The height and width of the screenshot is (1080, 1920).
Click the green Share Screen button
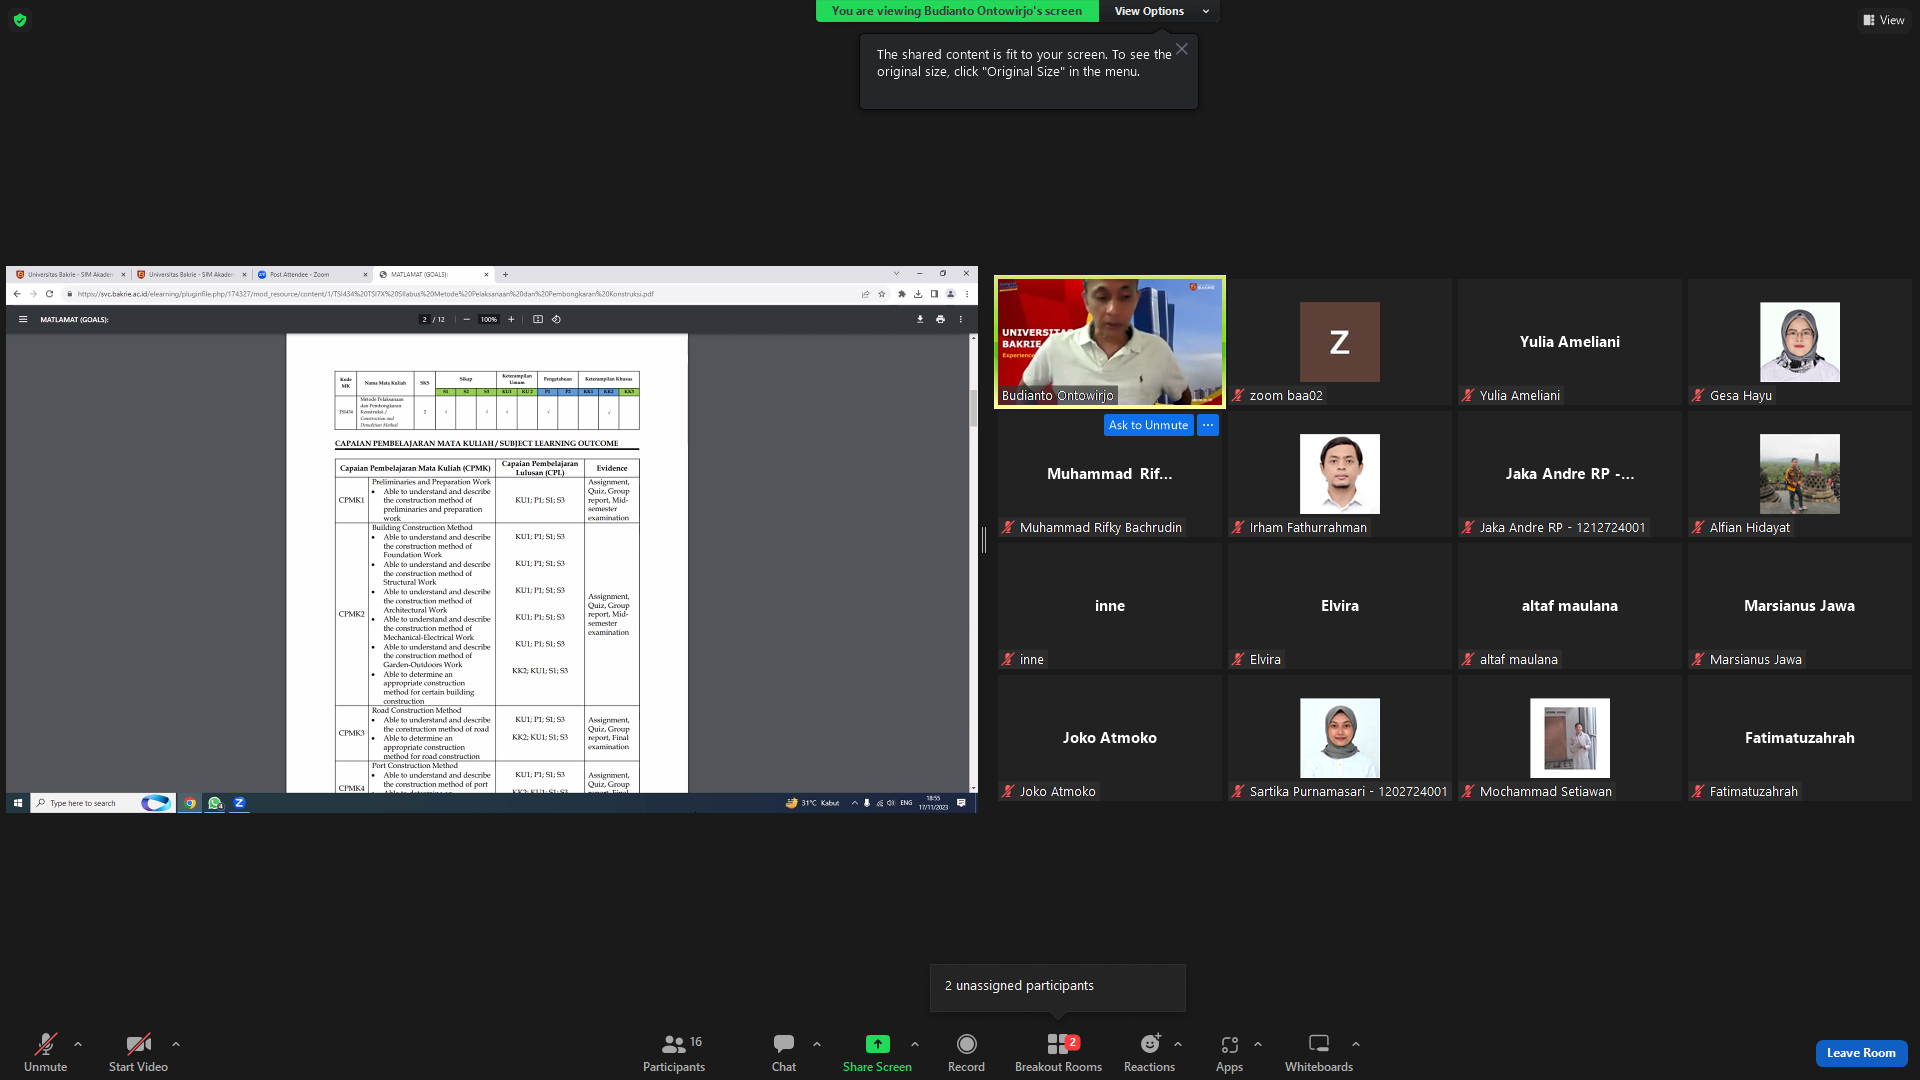[877, 1052]
